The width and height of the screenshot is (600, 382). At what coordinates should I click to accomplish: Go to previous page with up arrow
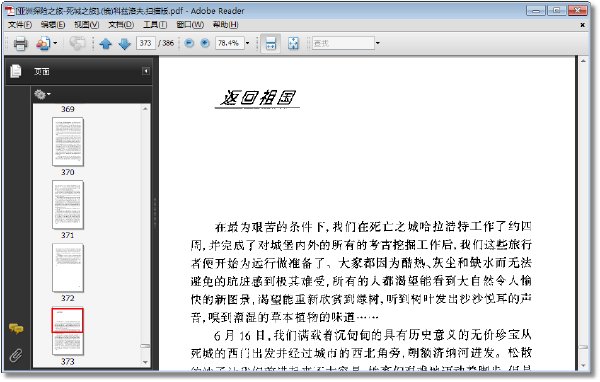coord(106,44)
